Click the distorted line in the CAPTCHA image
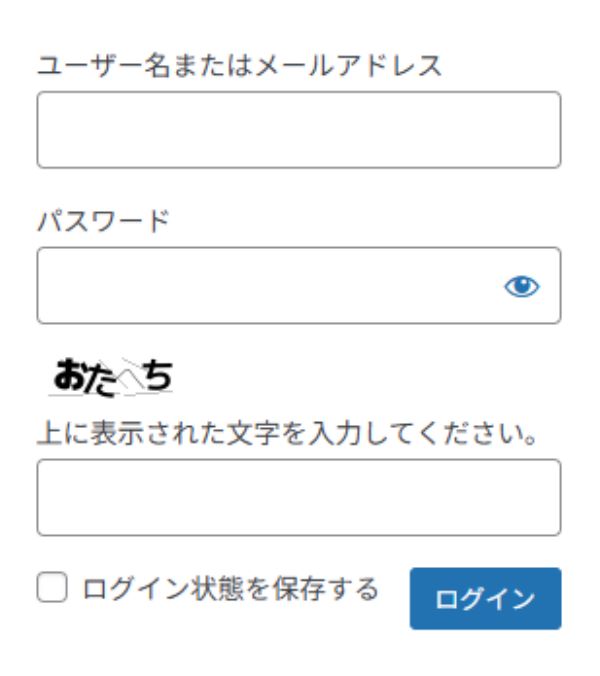This screenshot has width=600, height=676. coord(128,375)
